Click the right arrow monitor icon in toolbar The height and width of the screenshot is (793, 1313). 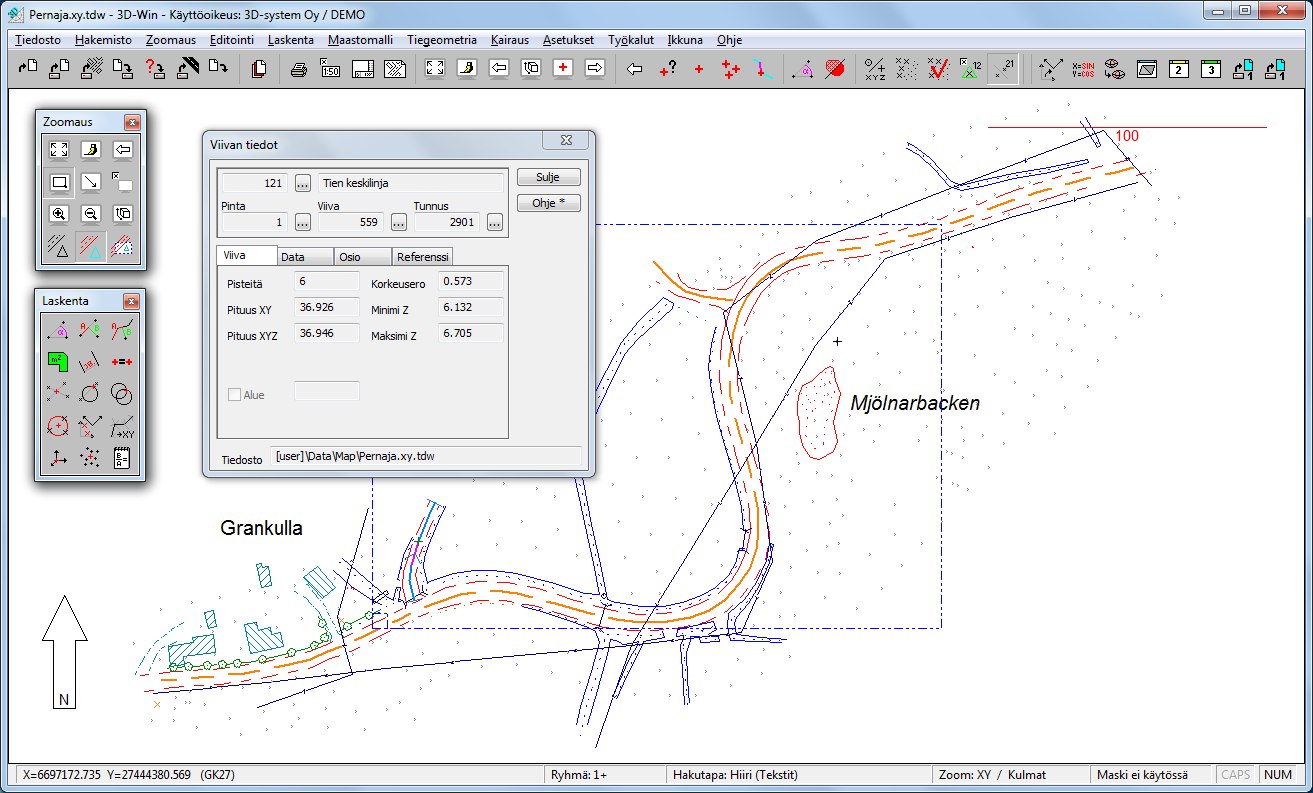595,69
